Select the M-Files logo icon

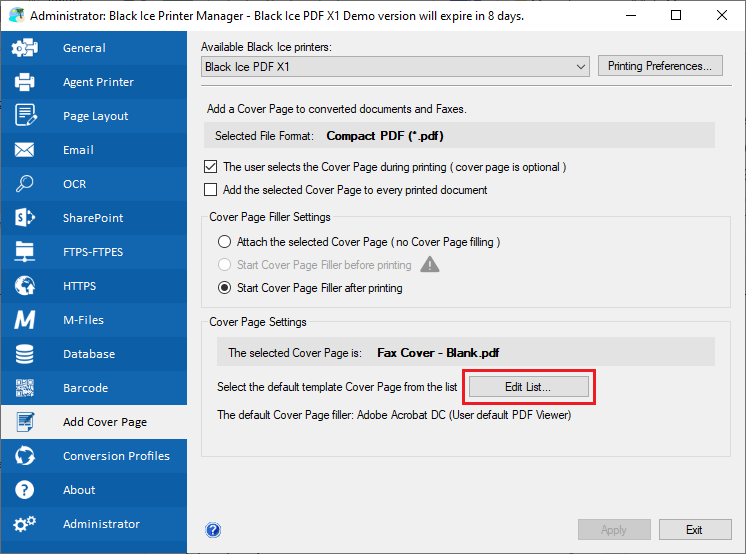click(25, 320)
